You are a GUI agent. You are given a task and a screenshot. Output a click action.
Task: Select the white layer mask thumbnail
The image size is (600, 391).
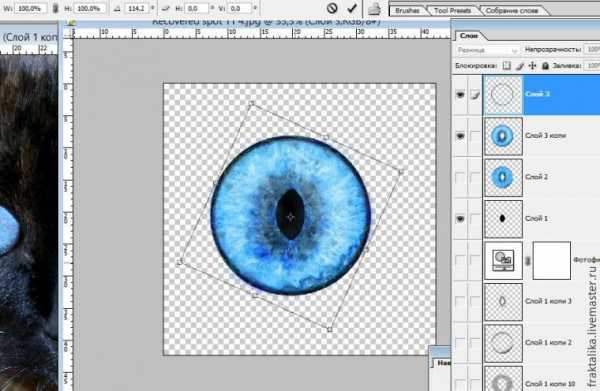point(552,261)
